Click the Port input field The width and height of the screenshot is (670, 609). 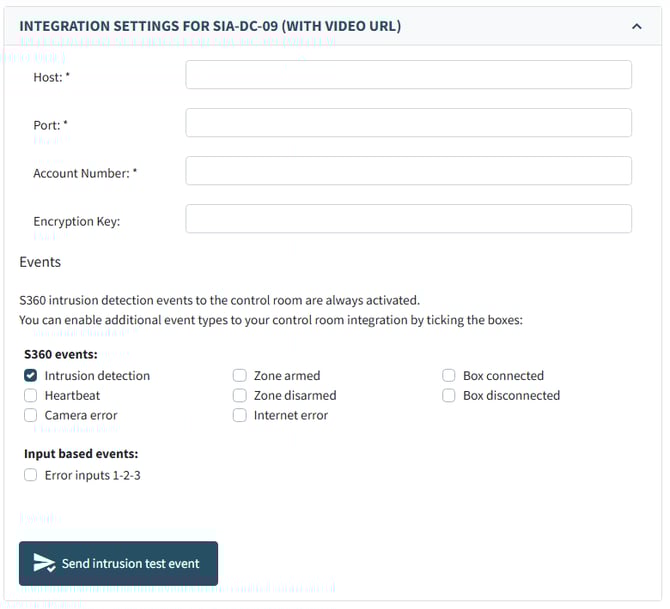coord(408,123)
